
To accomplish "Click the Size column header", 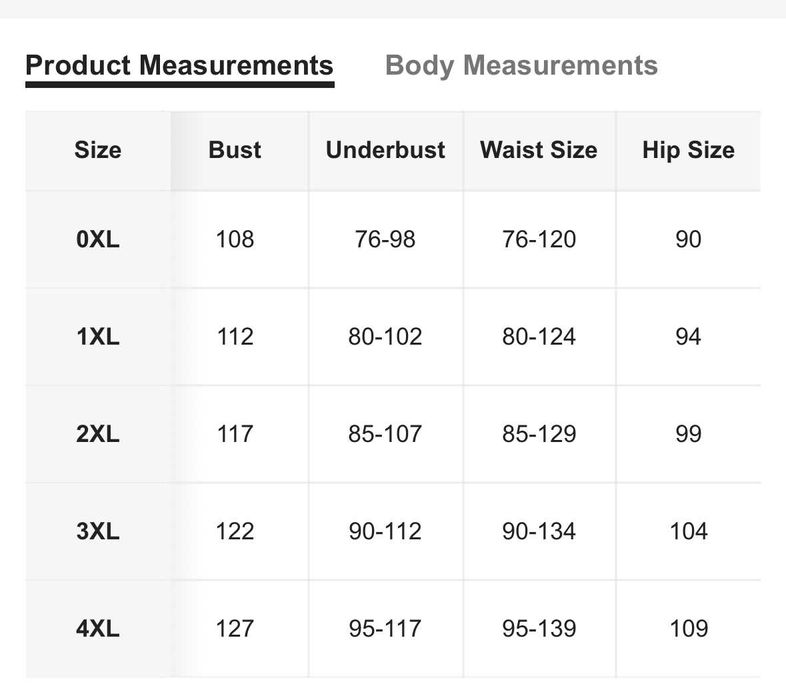I will point(98,150).
